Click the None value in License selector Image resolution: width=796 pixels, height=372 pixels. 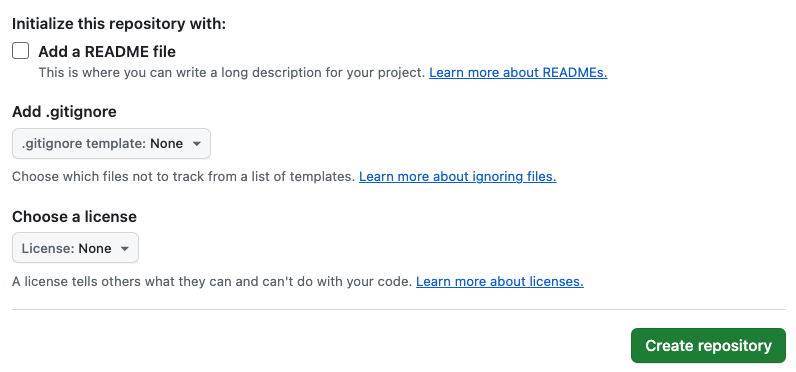[x=95, y=249]
